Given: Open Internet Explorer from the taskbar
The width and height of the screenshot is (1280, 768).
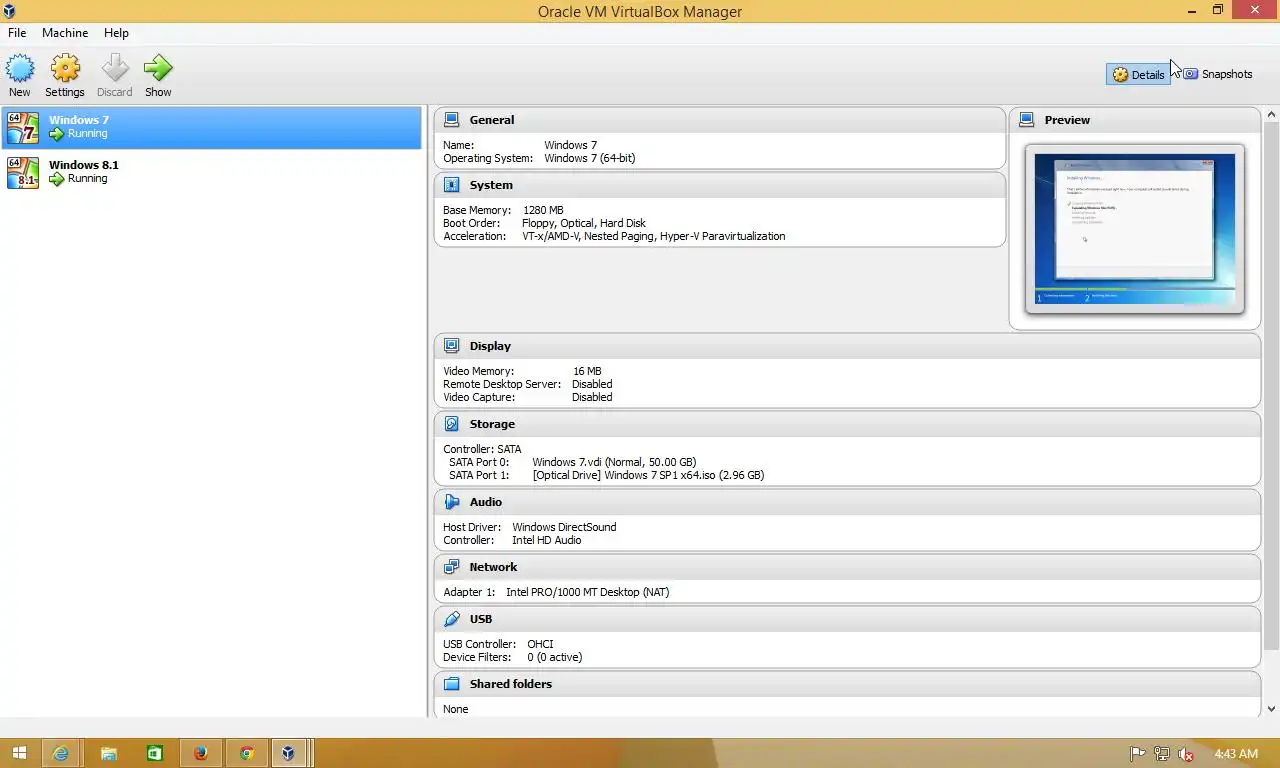Looking at the screenshot, I should coord(61,753).
